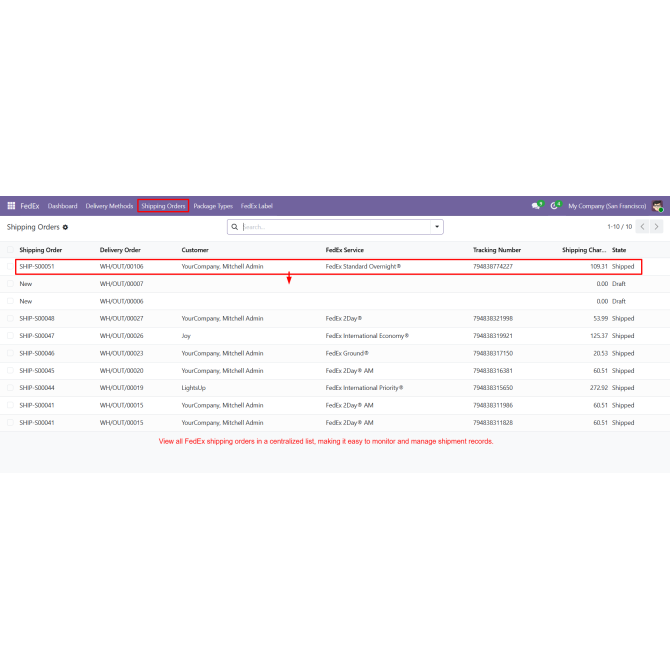The height and width of the screenshot is (670, 670).
Task: Click Shipped state of SHIP-S00047
Action: point(623,336)
